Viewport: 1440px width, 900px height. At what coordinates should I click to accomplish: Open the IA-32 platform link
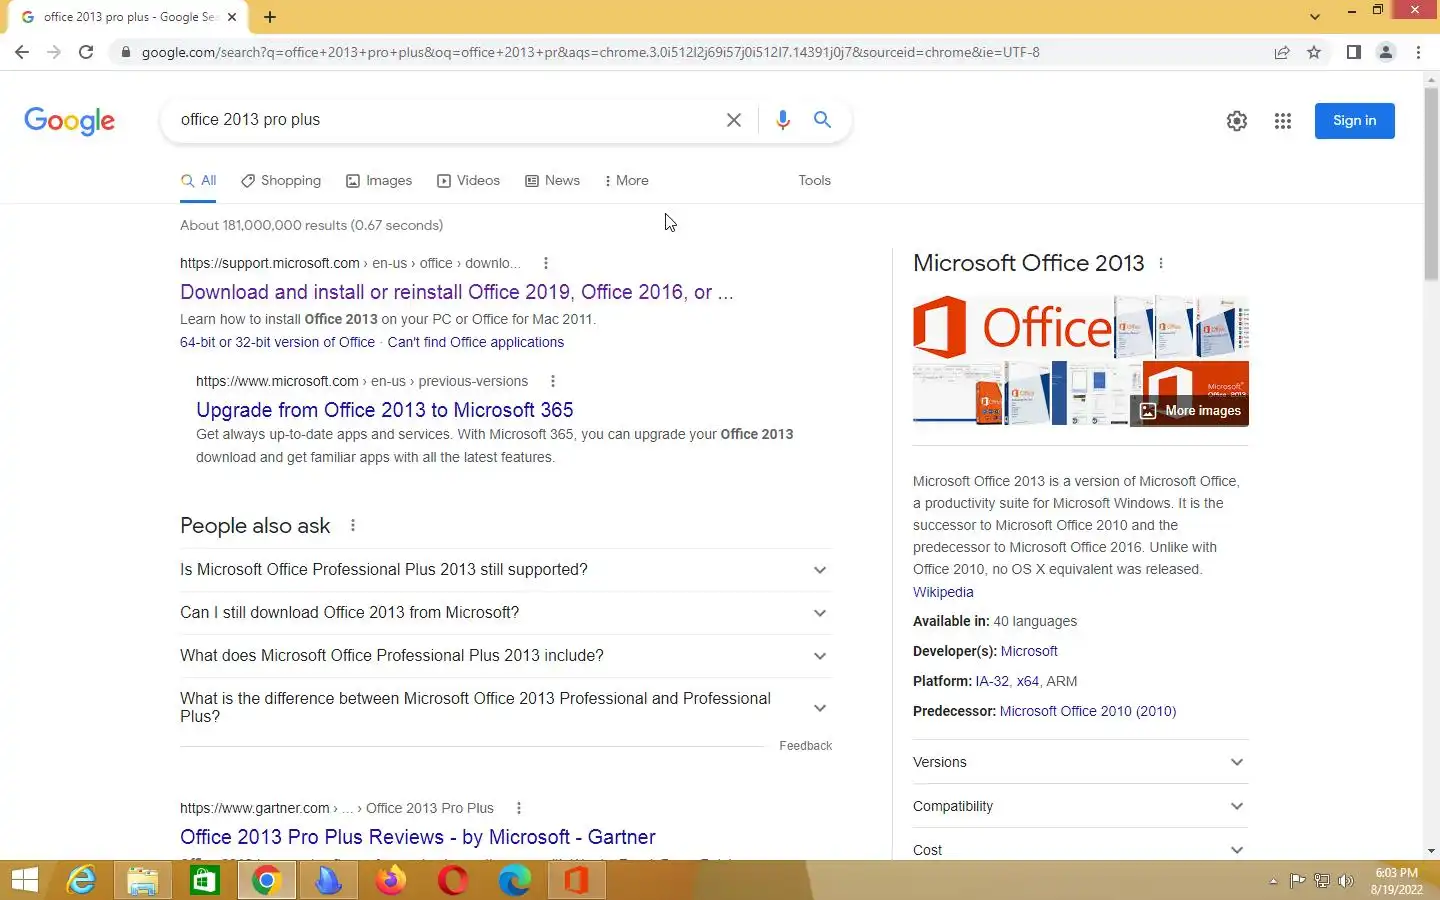(x=992, y=681)
